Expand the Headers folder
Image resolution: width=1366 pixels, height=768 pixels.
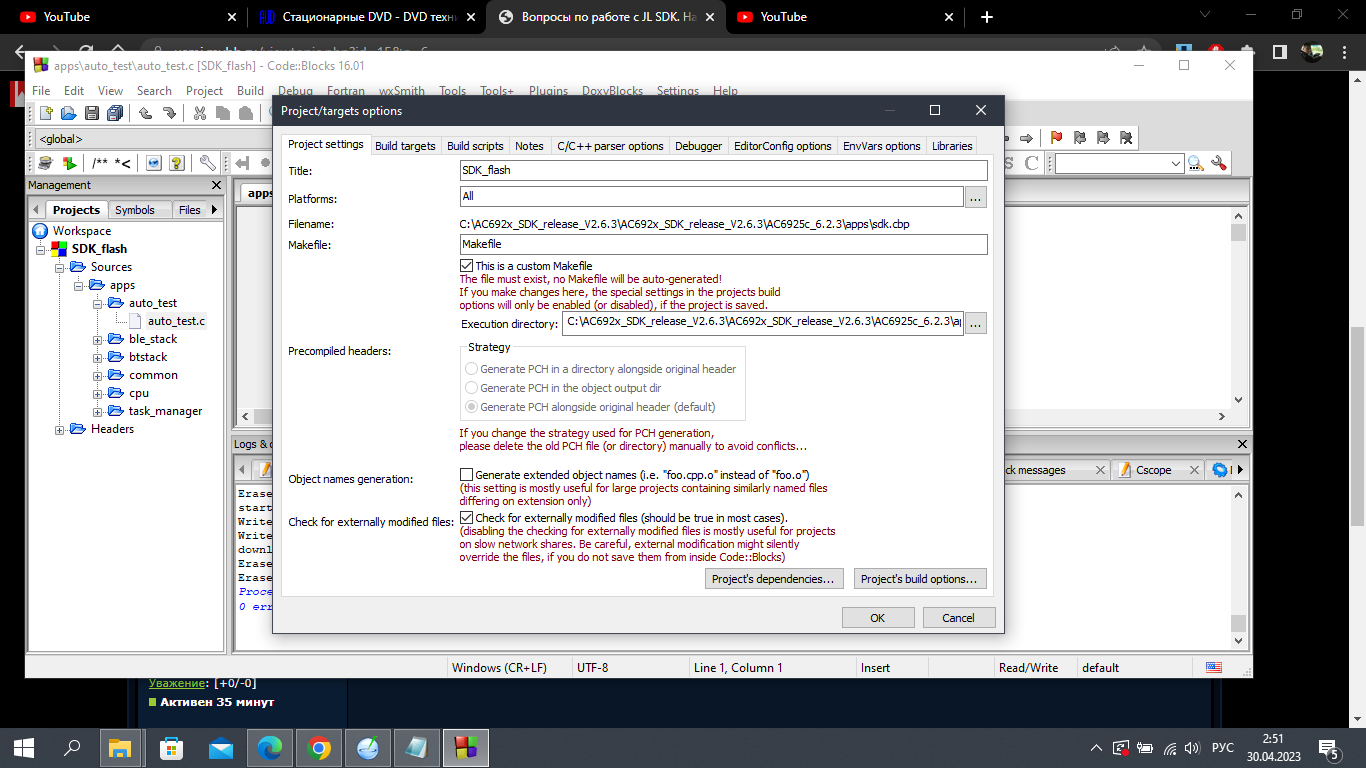click(x=60, y=429)
